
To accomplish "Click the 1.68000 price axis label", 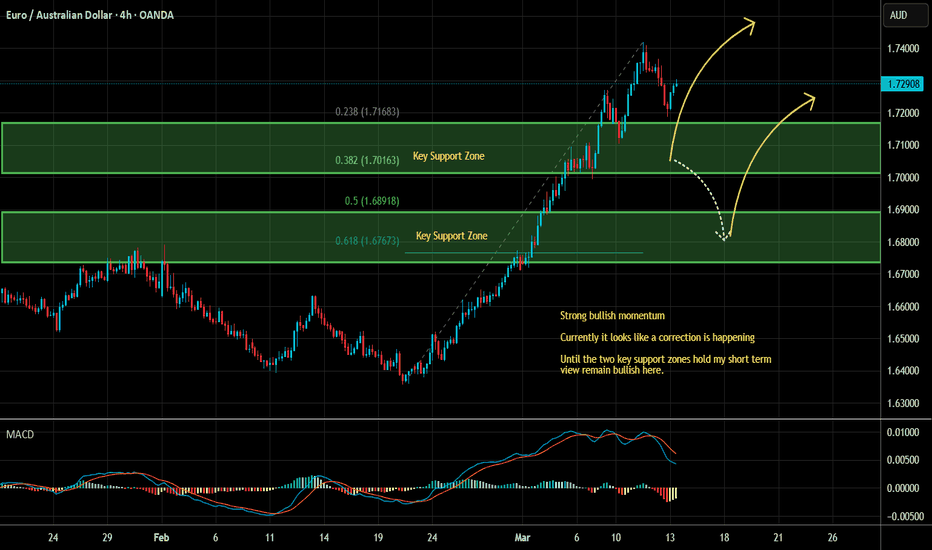I will click(903, 243).
